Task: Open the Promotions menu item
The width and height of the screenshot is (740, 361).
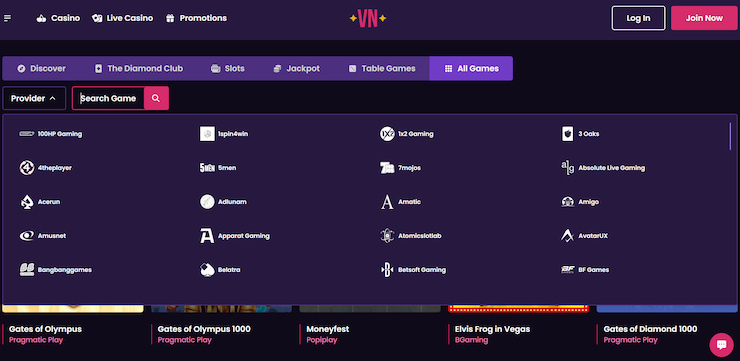Action: click(x=196, y=18)
